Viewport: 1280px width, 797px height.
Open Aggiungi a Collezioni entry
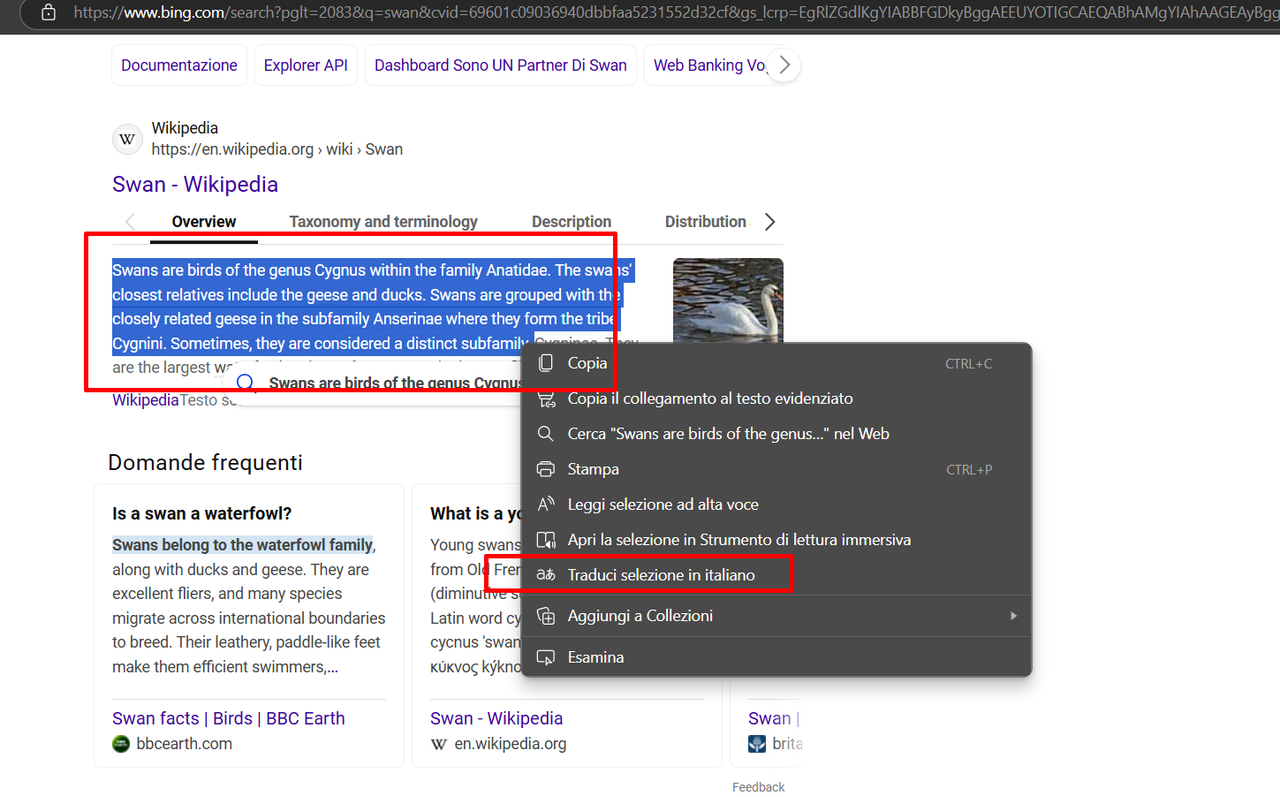pos(776,616)
